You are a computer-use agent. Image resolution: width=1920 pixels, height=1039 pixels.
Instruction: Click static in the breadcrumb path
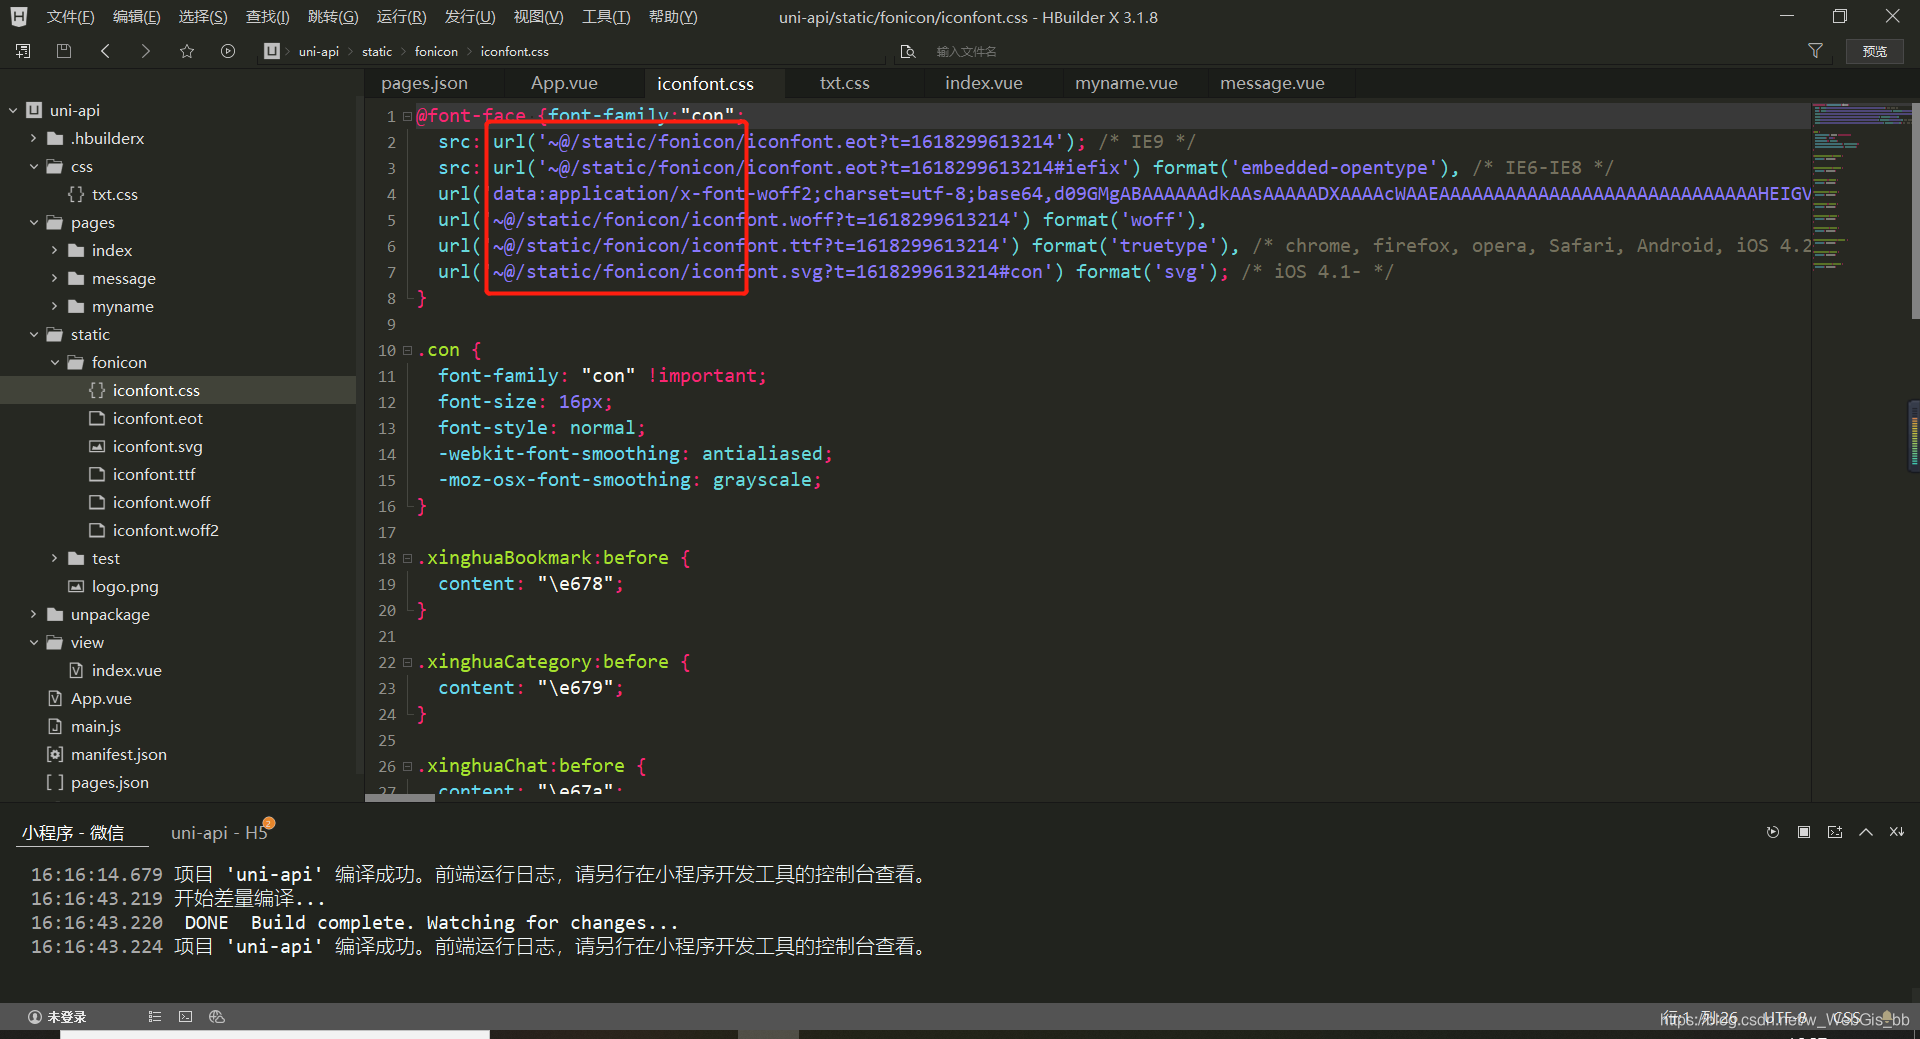377,51
